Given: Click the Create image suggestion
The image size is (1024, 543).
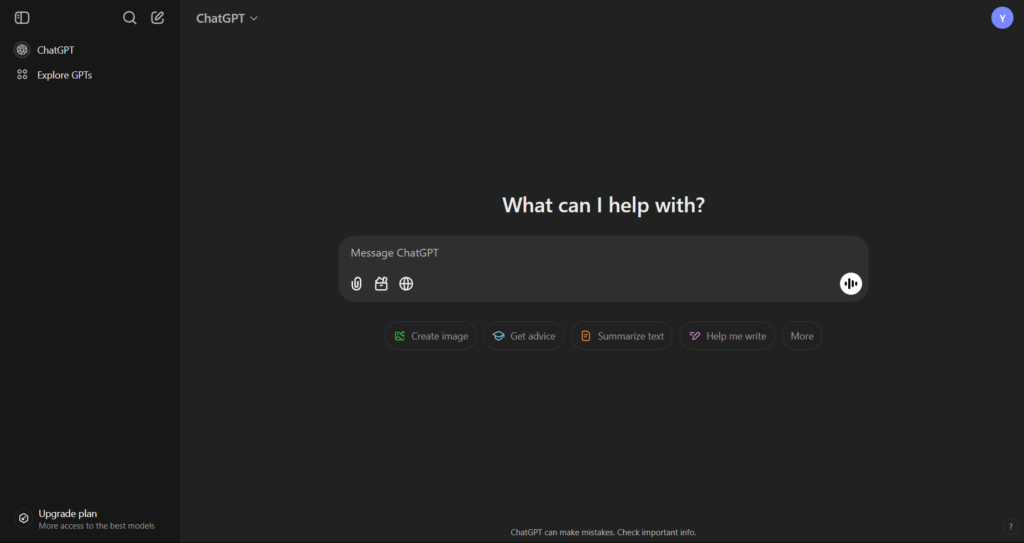Looking at the screenshot, I should (x=431, y=336).
